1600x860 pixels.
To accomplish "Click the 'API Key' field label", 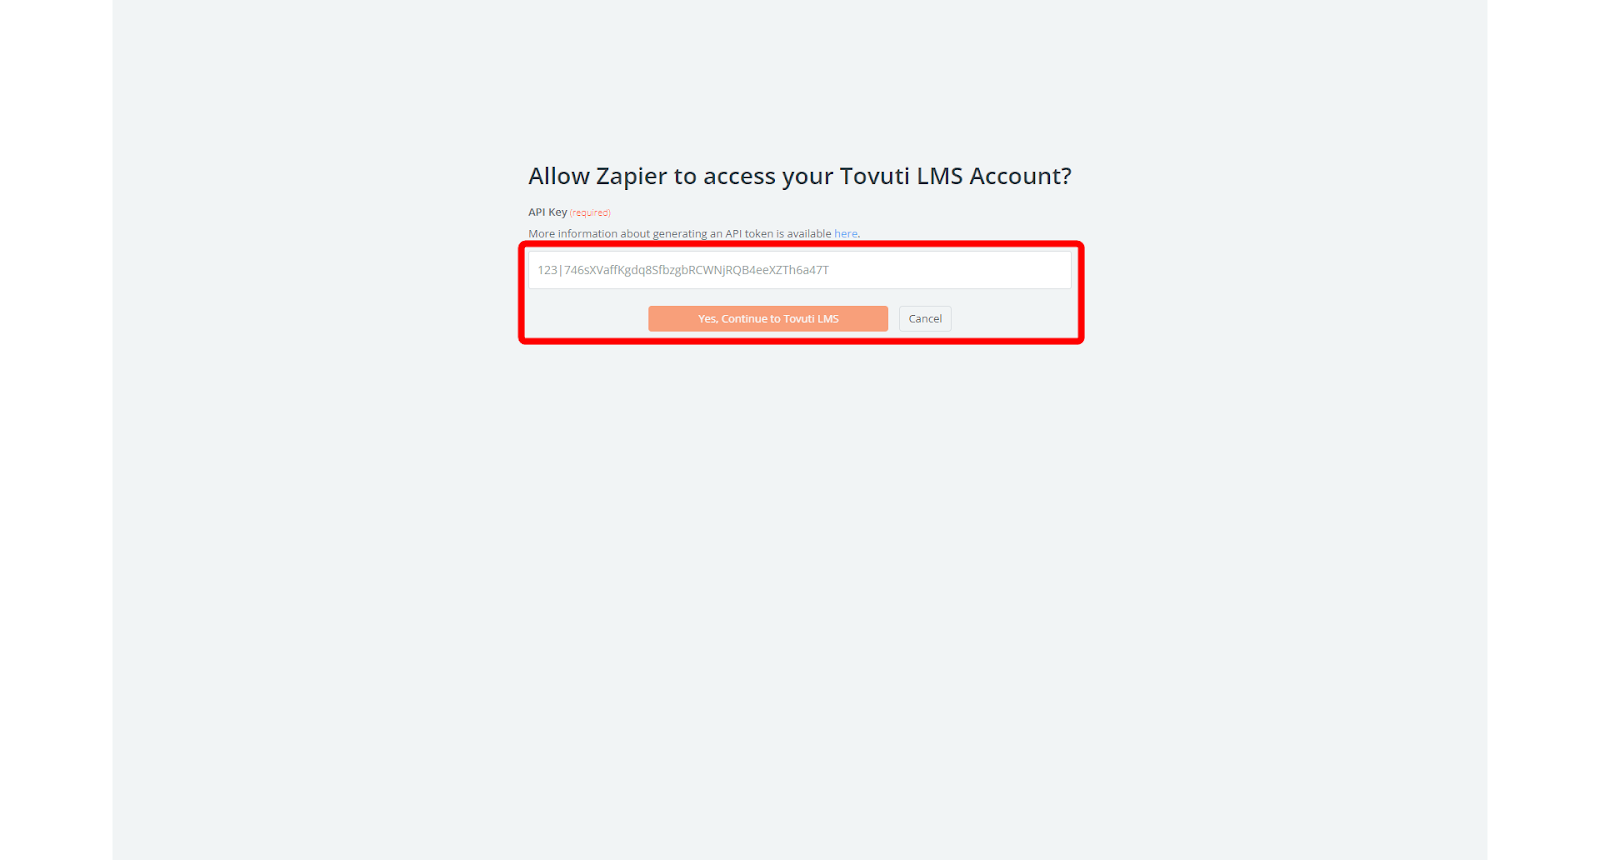I will coord(547,212).
